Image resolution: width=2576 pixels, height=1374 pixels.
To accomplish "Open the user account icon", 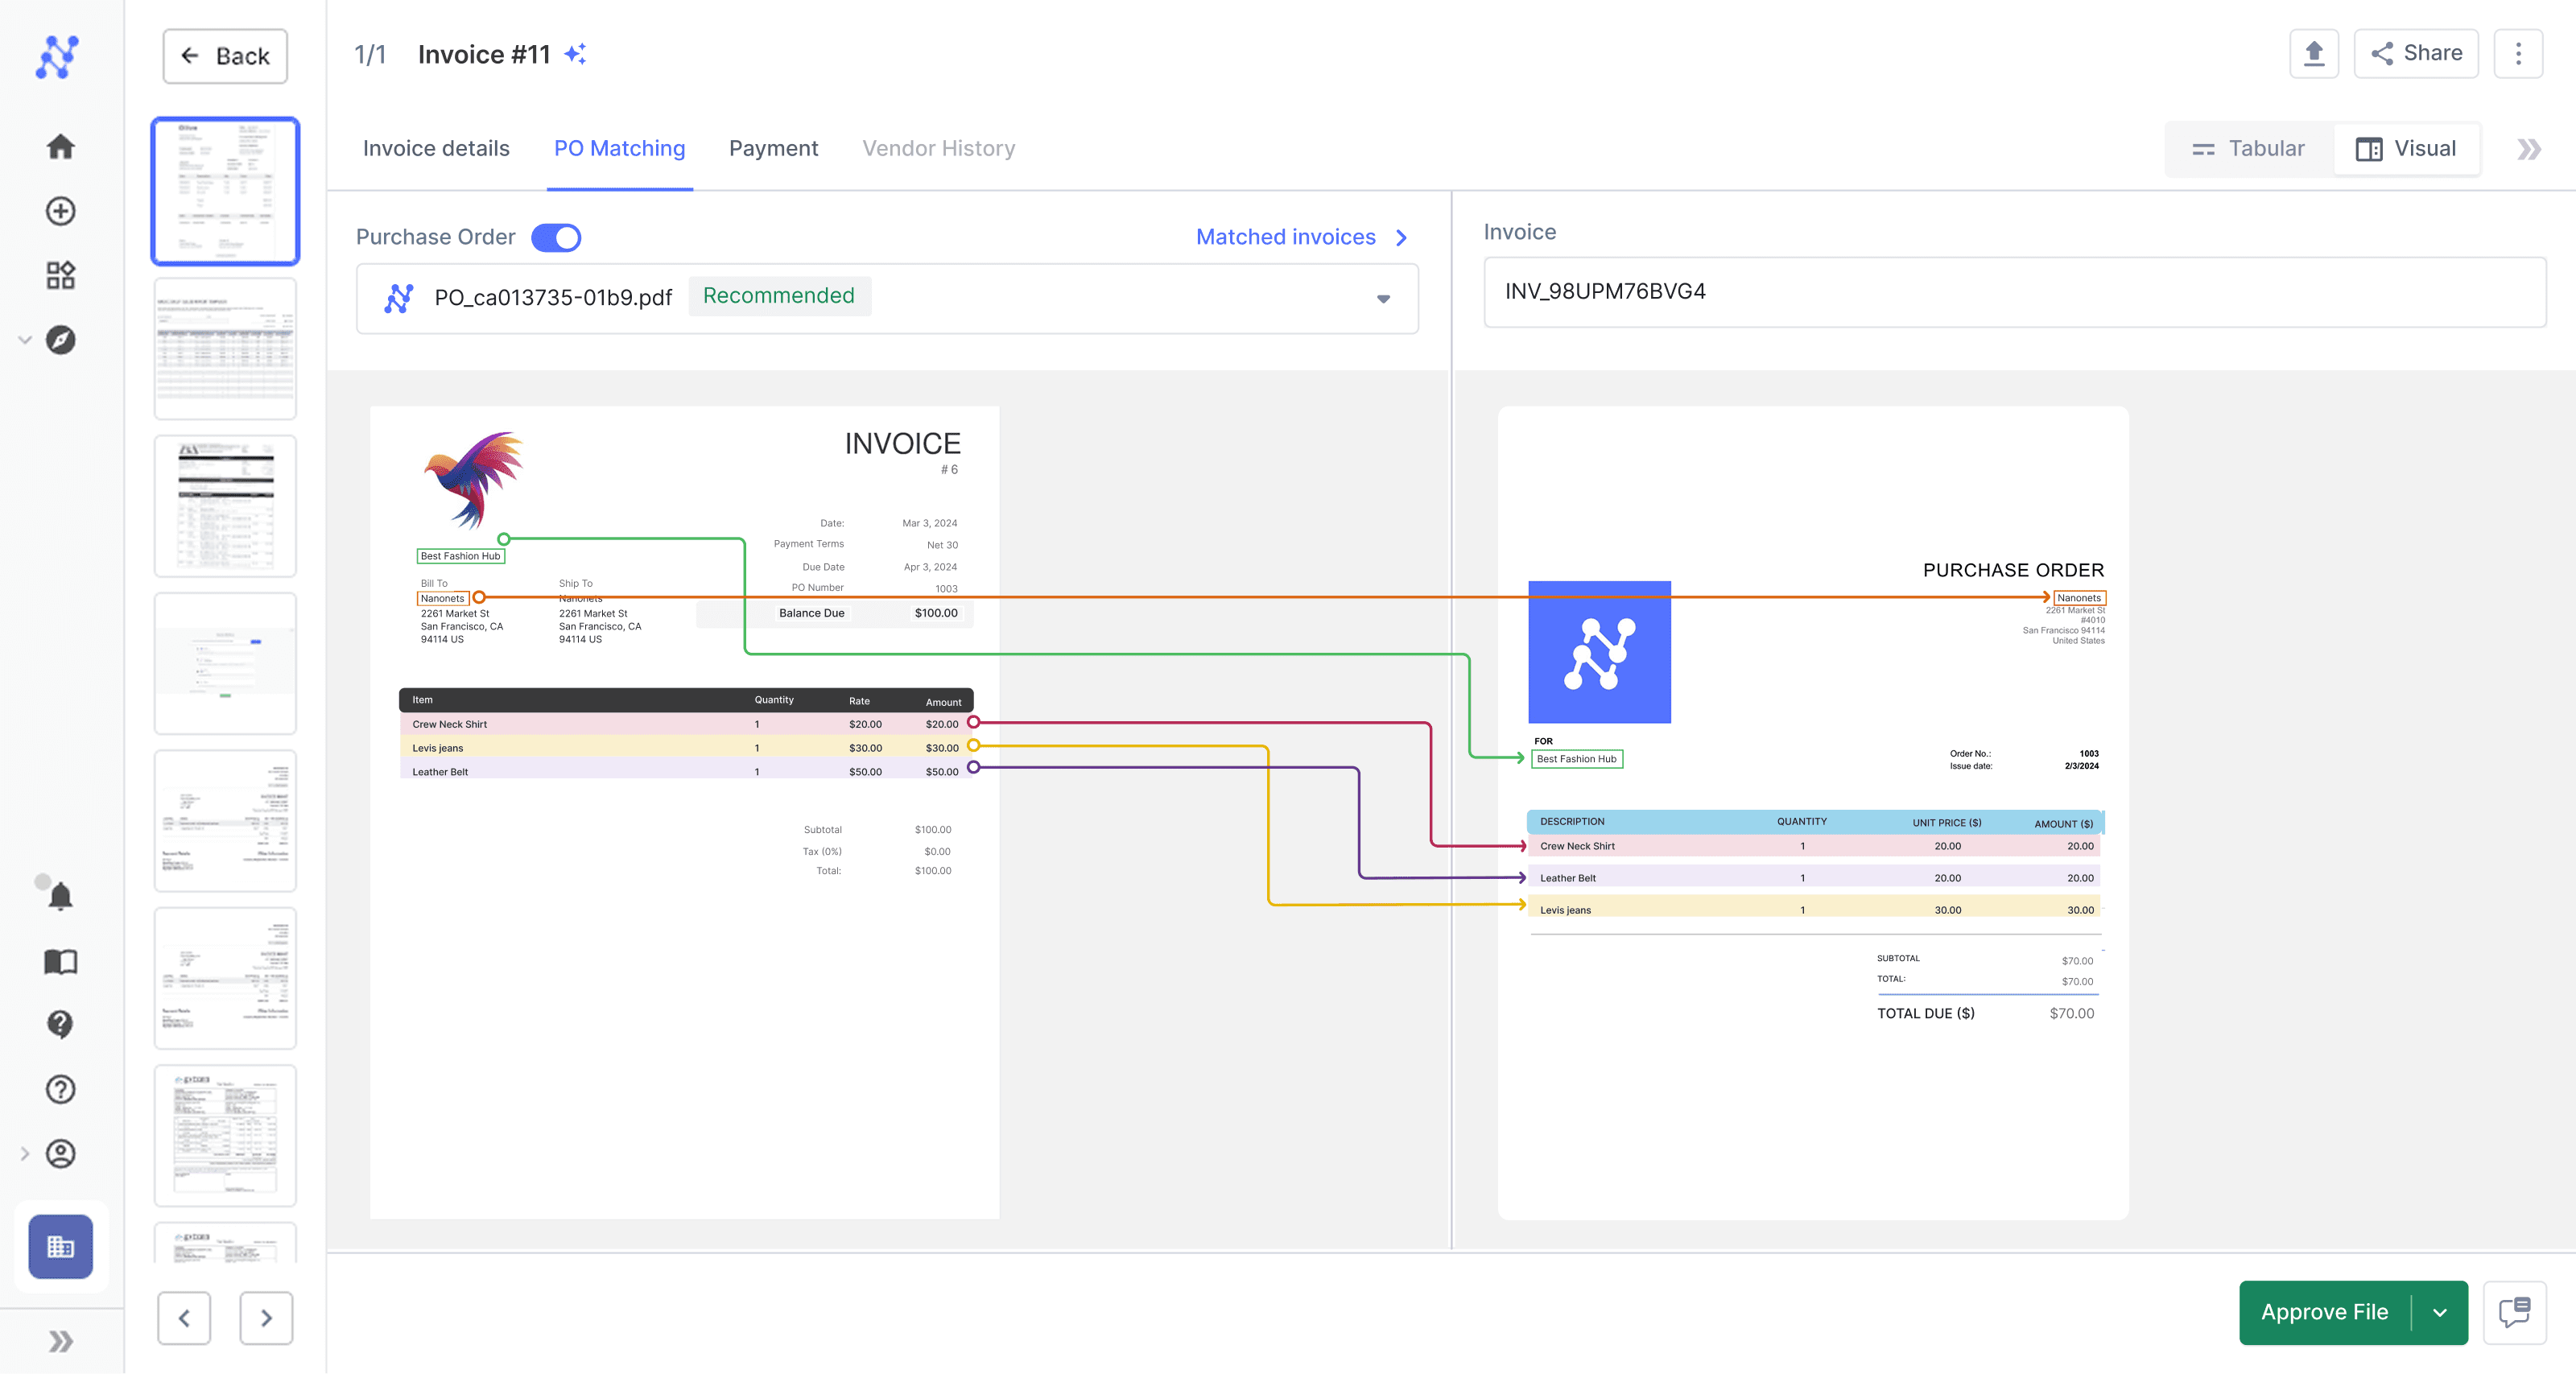I will tap(60, 1153).
